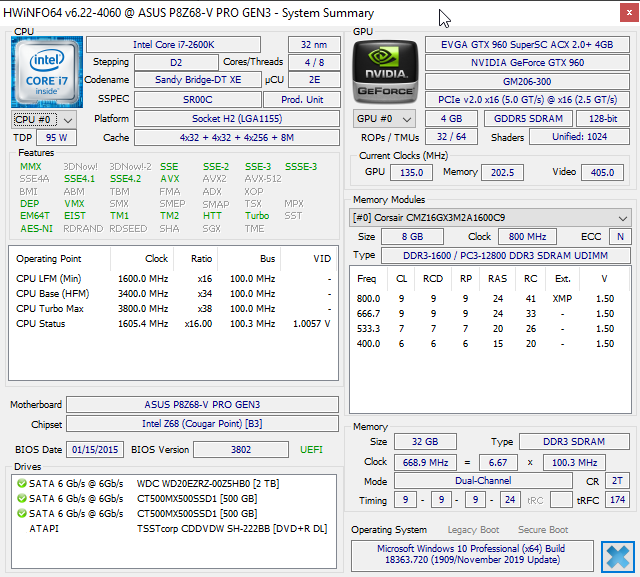This screenshot has height=577, width=640.
Task: Click the Intel Core i7 logo image
Action: (x=47, y=72)
